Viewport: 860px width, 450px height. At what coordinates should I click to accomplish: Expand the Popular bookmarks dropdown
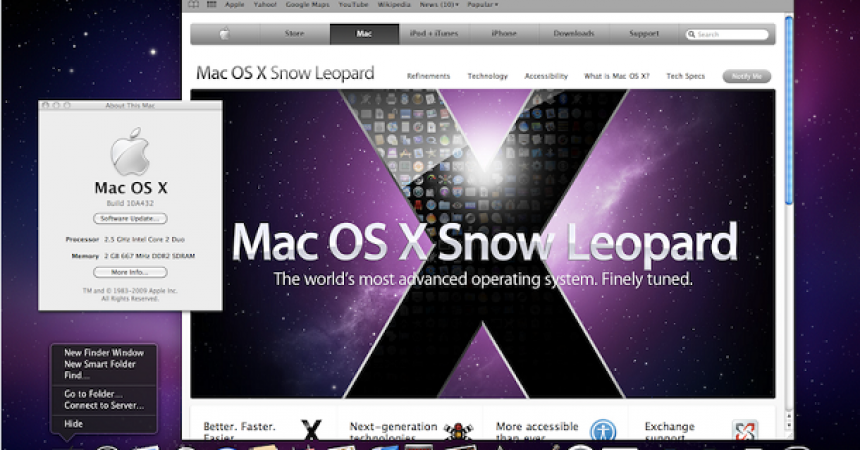pyautogui.click(x=483, y=4)
